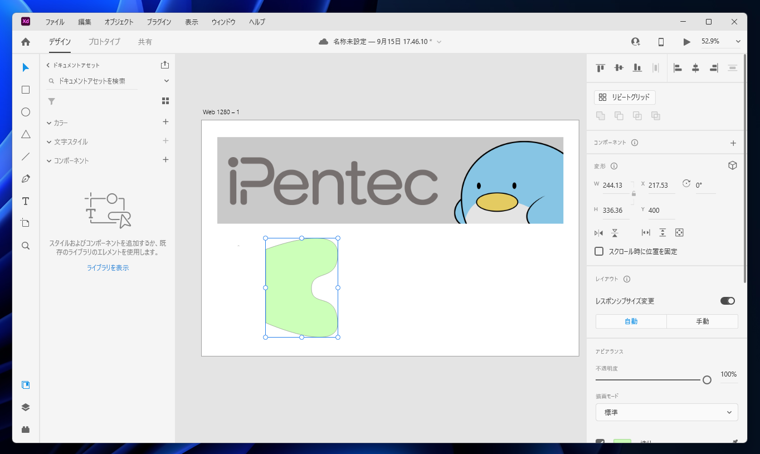760x454 pixels.
Task: Open the Layers panel icon
Action: (26, 407)
